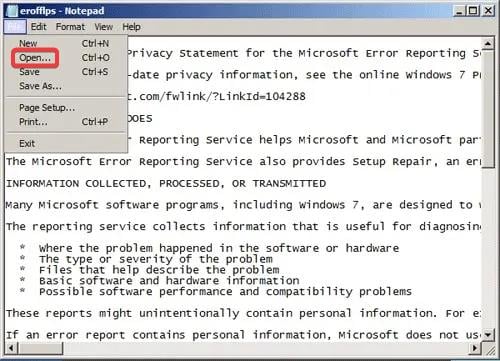Open the Help menu
The height and width of the screenshot is (361, 500).
[131, 27]
